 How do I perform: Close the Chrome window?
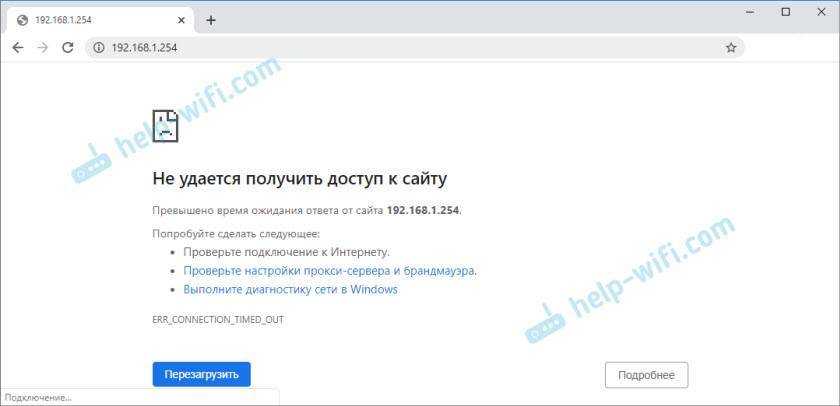click(x=820, y=12)
